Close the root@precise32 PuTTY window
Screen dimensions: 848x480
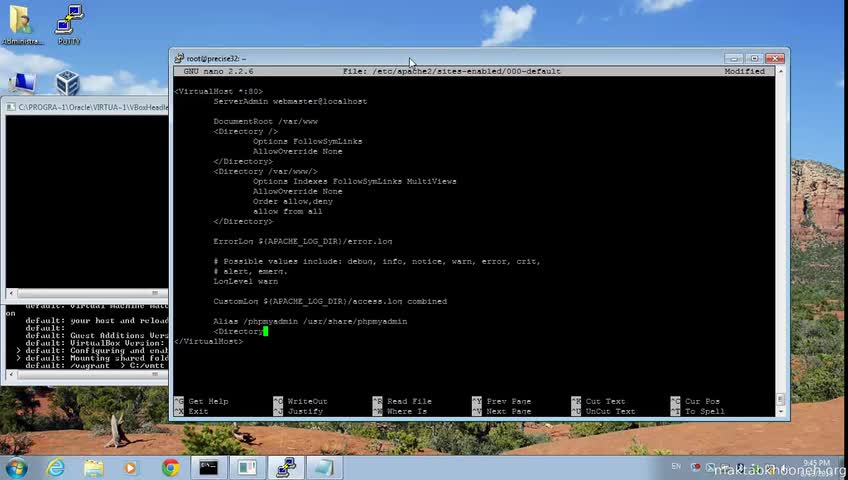(x=775, y=58)
